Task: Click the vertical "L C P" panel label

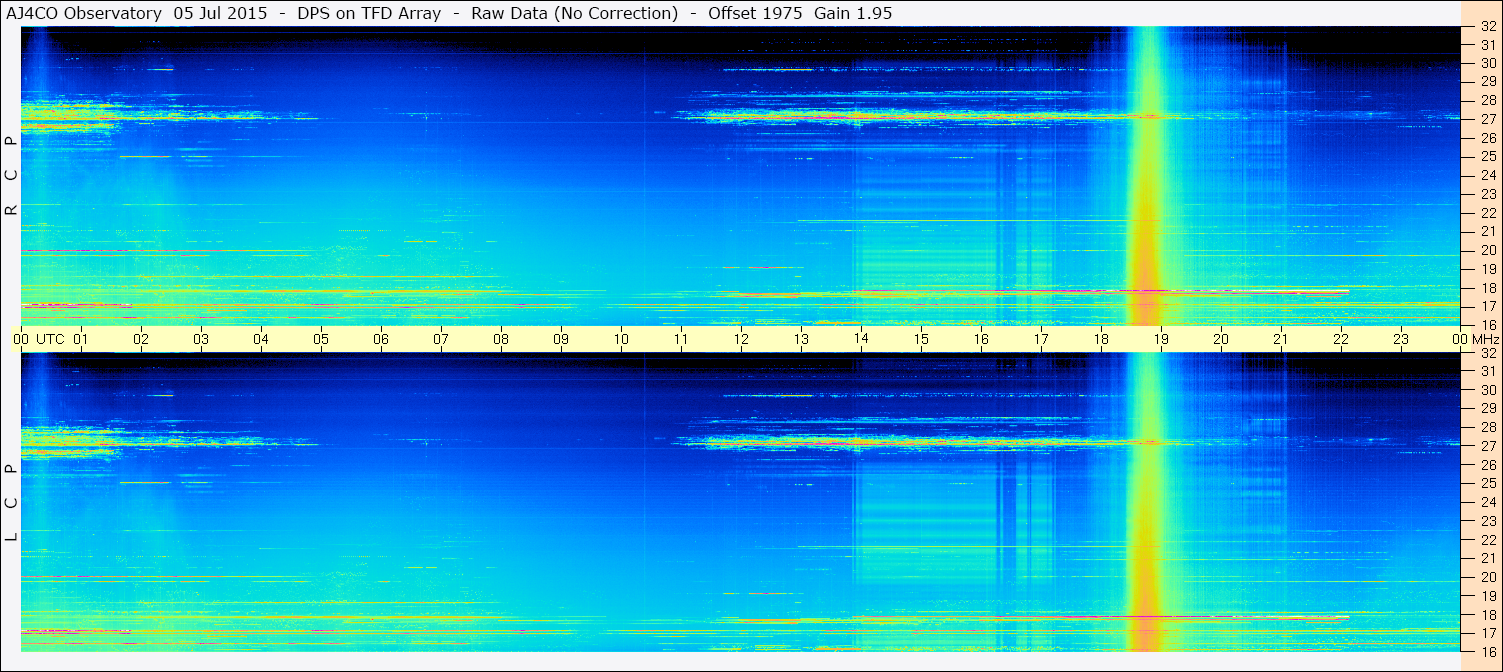Action: pos(11,503)
